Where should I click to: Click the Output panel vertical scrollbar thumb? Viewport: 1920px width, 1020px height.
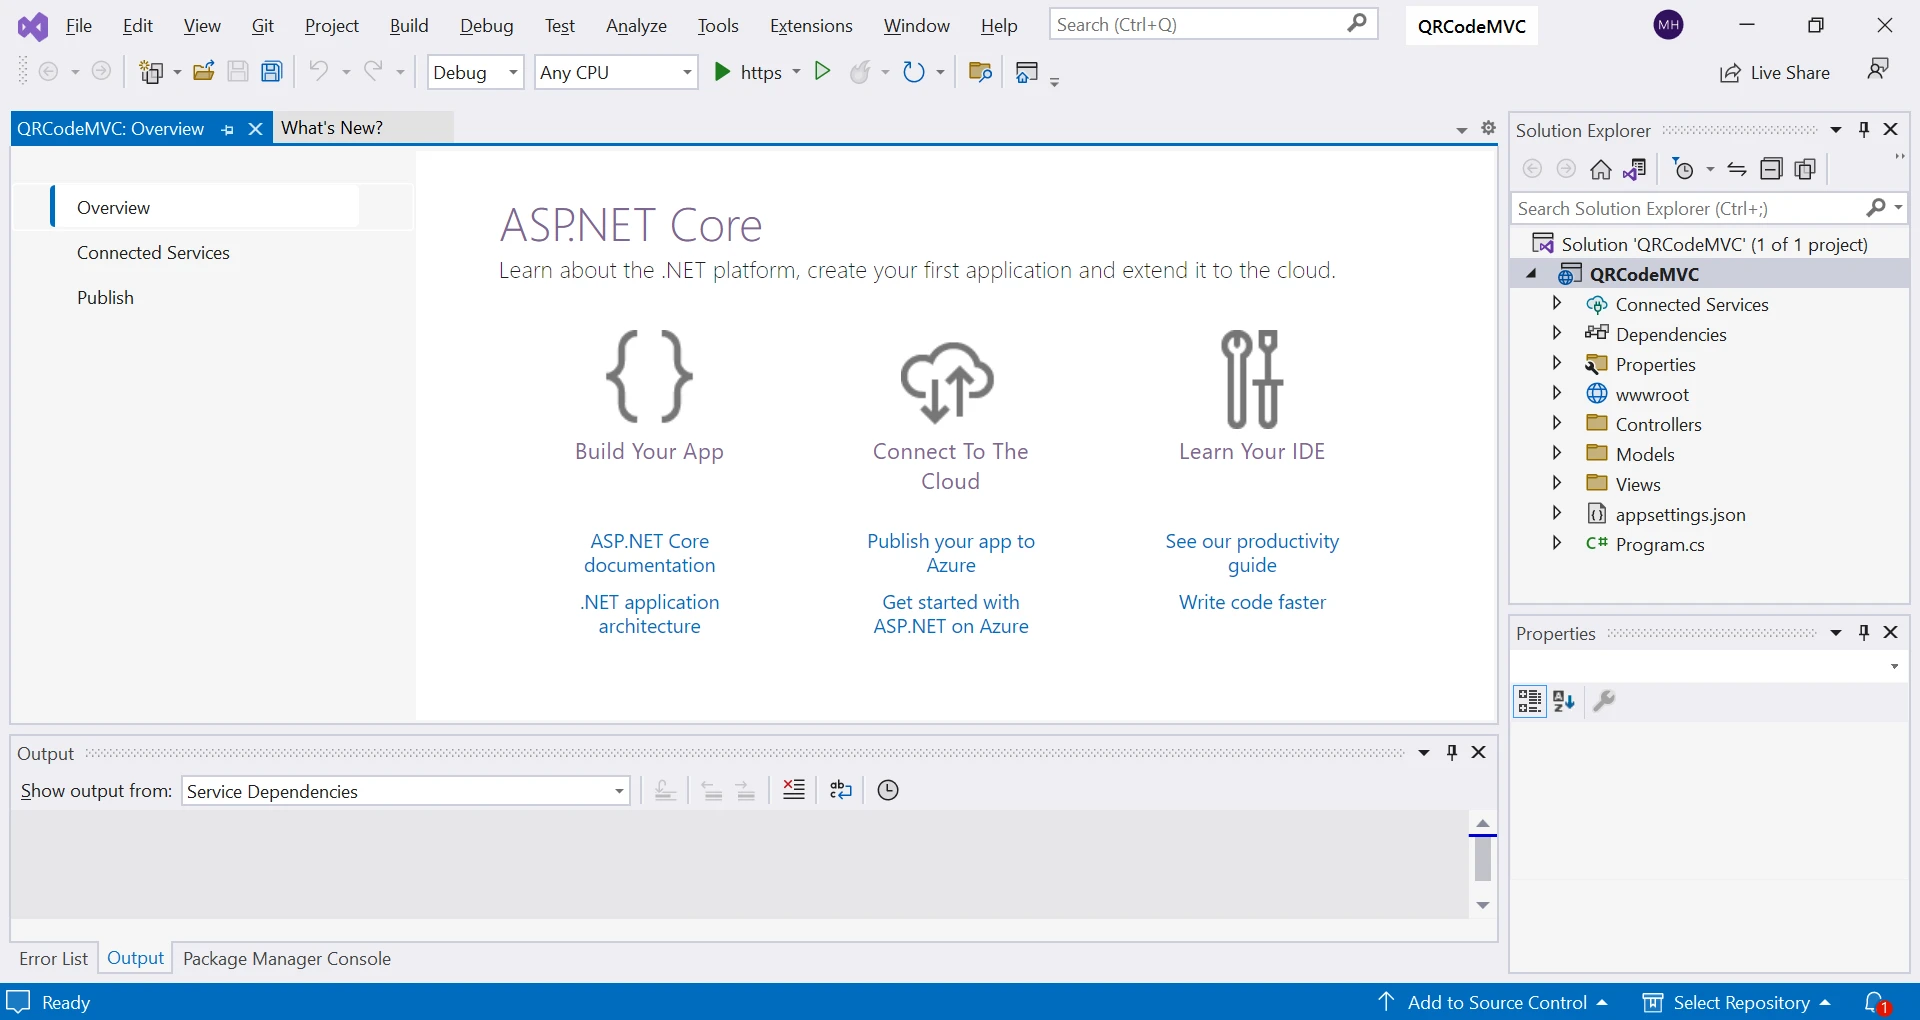[x=1483, y=860]
